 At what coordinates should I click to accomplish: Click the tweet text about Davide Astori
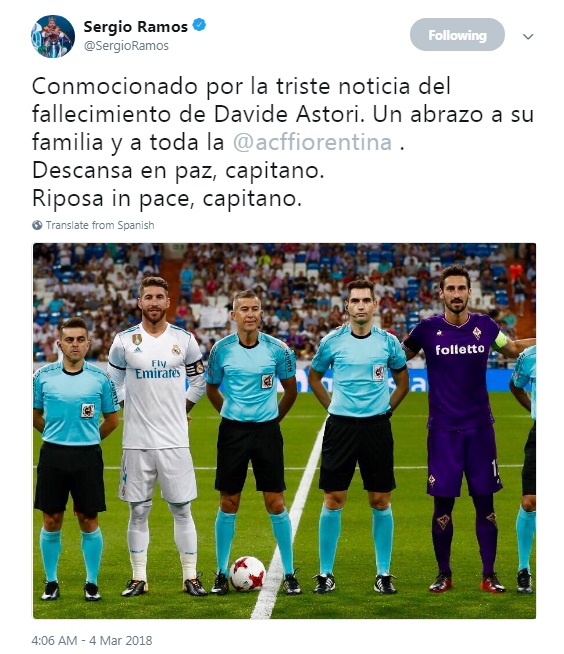click(x=283, y=142)
